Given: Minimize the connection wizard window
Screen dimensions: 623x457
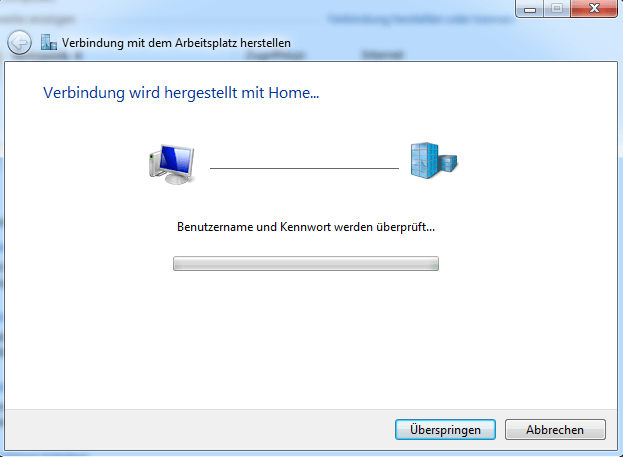Looking at the screenshot, I should (530, 8).
